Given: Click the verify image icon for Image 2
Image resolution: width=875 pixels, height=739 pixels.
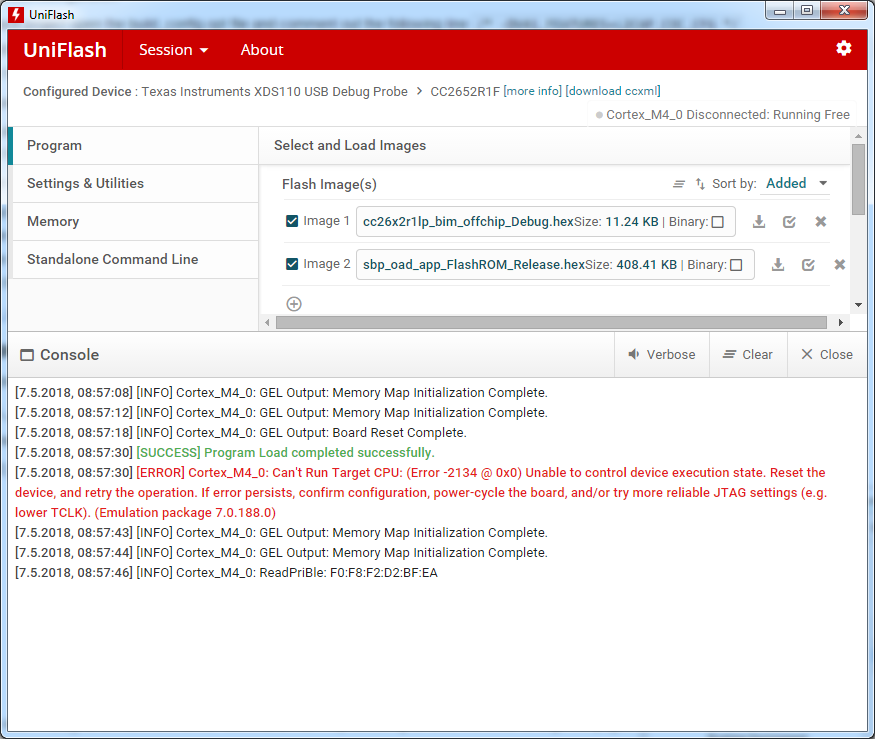Looking at the screenshot, I should pyautogui.click(x=809, y=264).
